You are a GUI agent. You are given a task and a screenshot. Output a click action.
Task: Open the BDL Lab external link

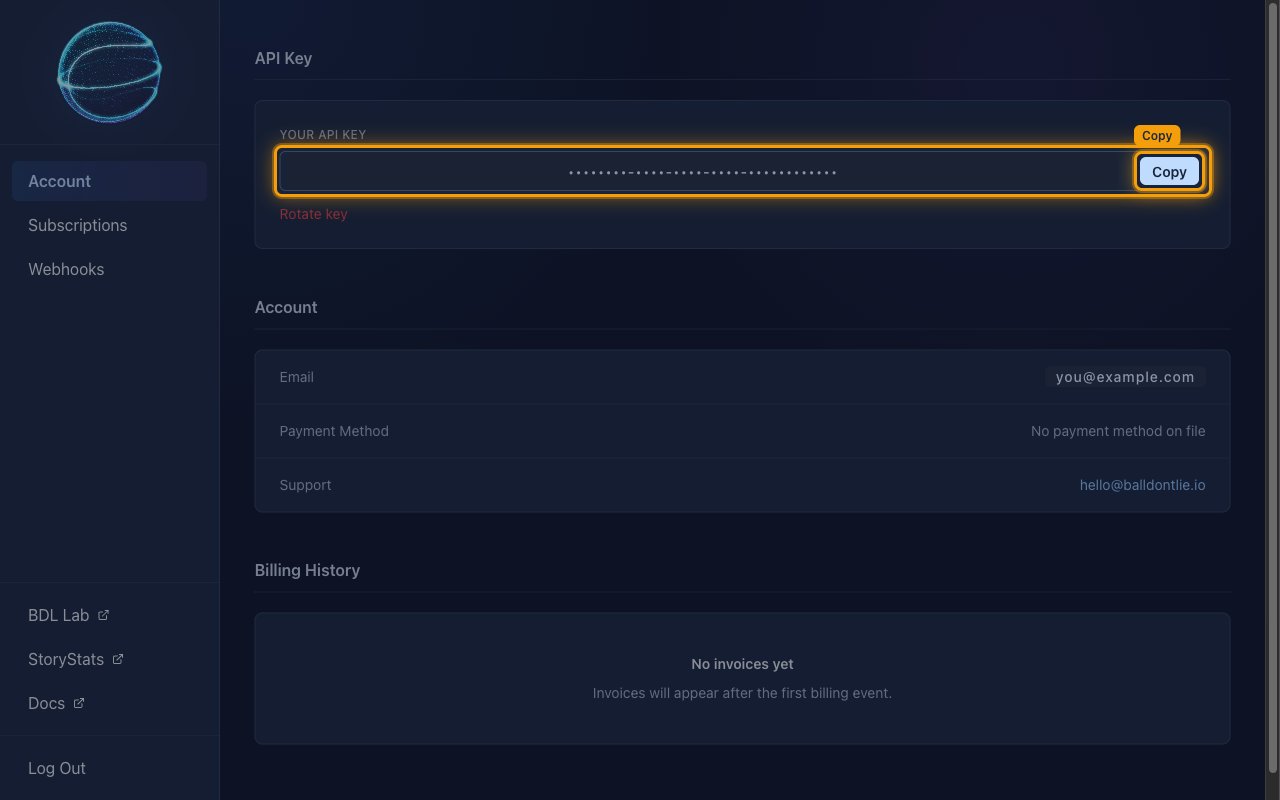click(68, 615)
